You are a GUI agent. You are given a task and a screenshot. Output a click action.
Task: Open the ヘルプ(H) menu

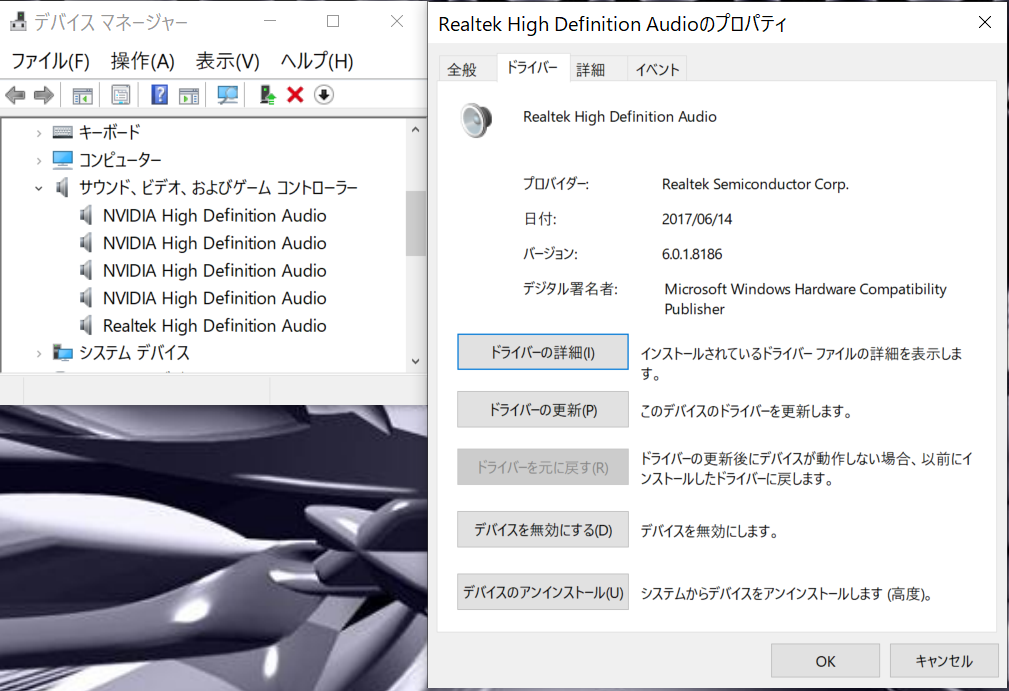pyautogui.click(x=317, y=61)
